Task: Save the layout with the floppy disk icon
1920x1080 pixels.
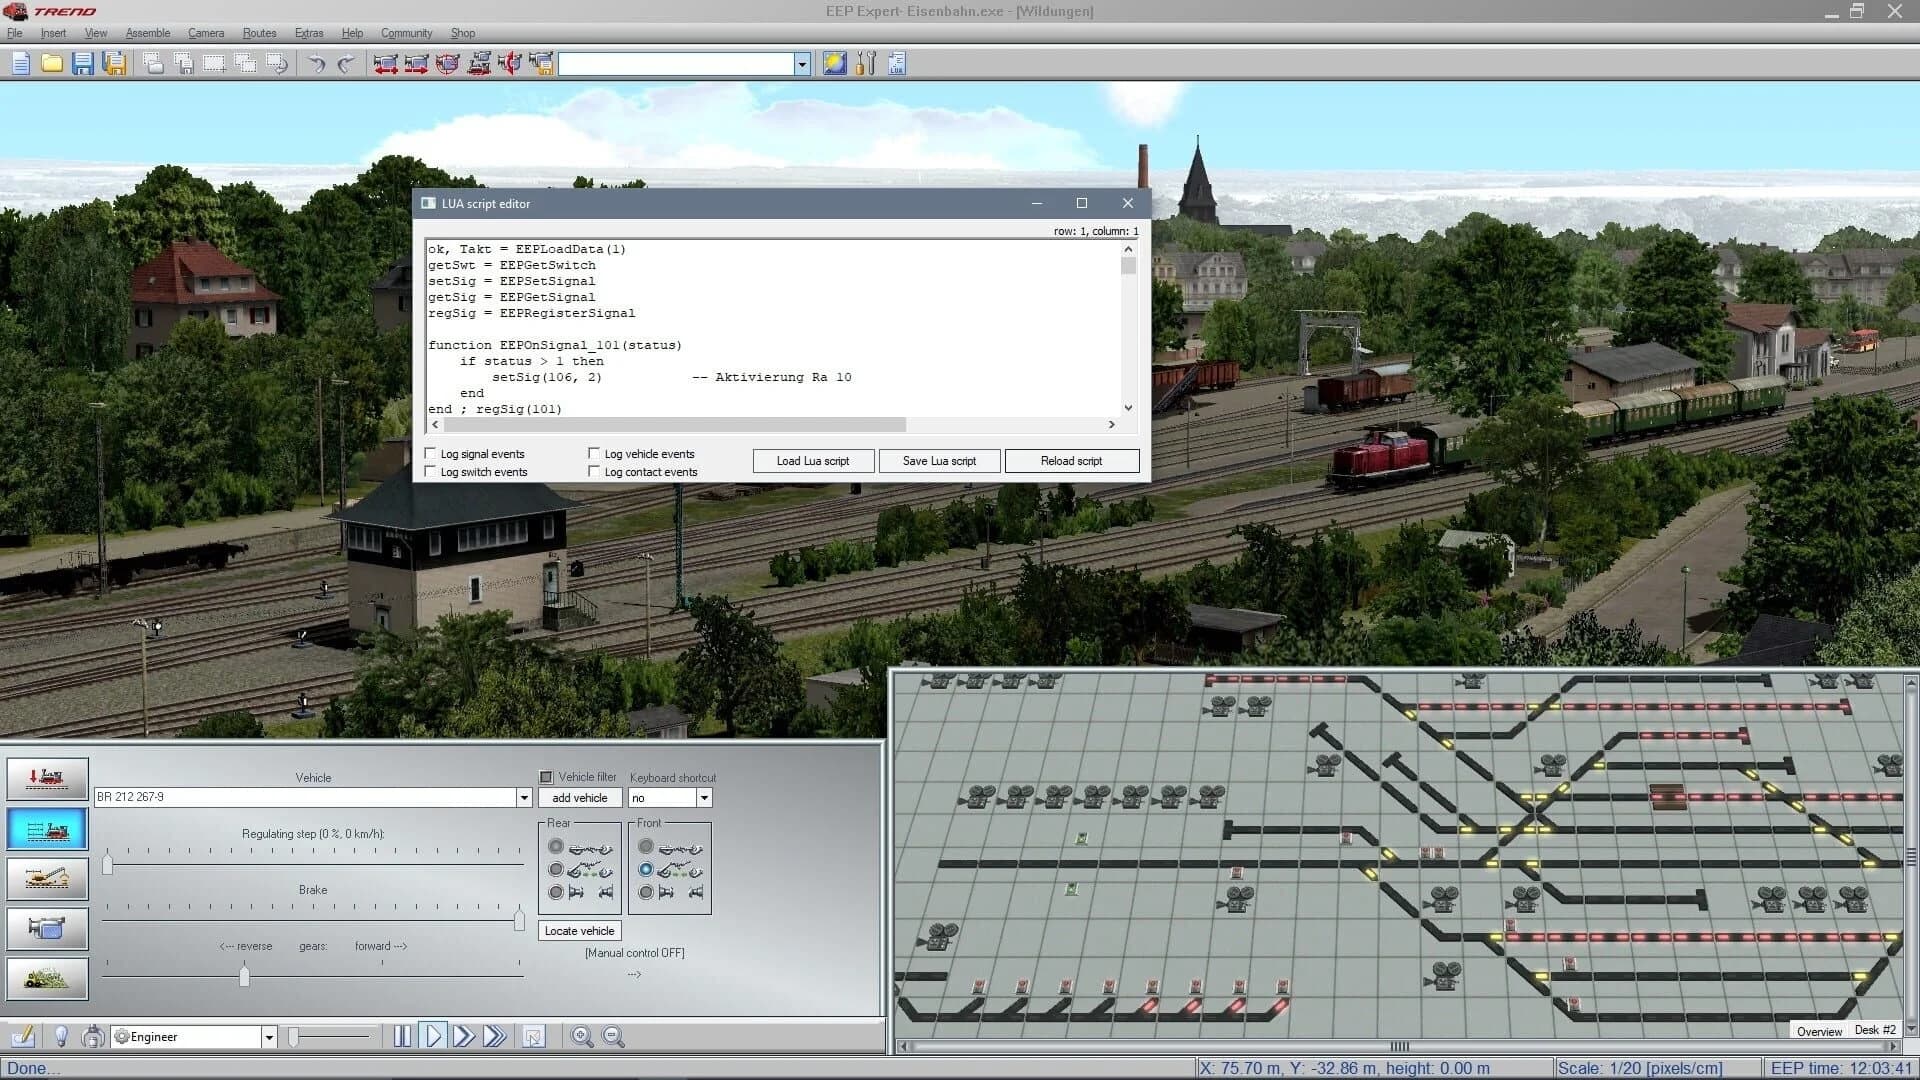Action: point(83,64)
